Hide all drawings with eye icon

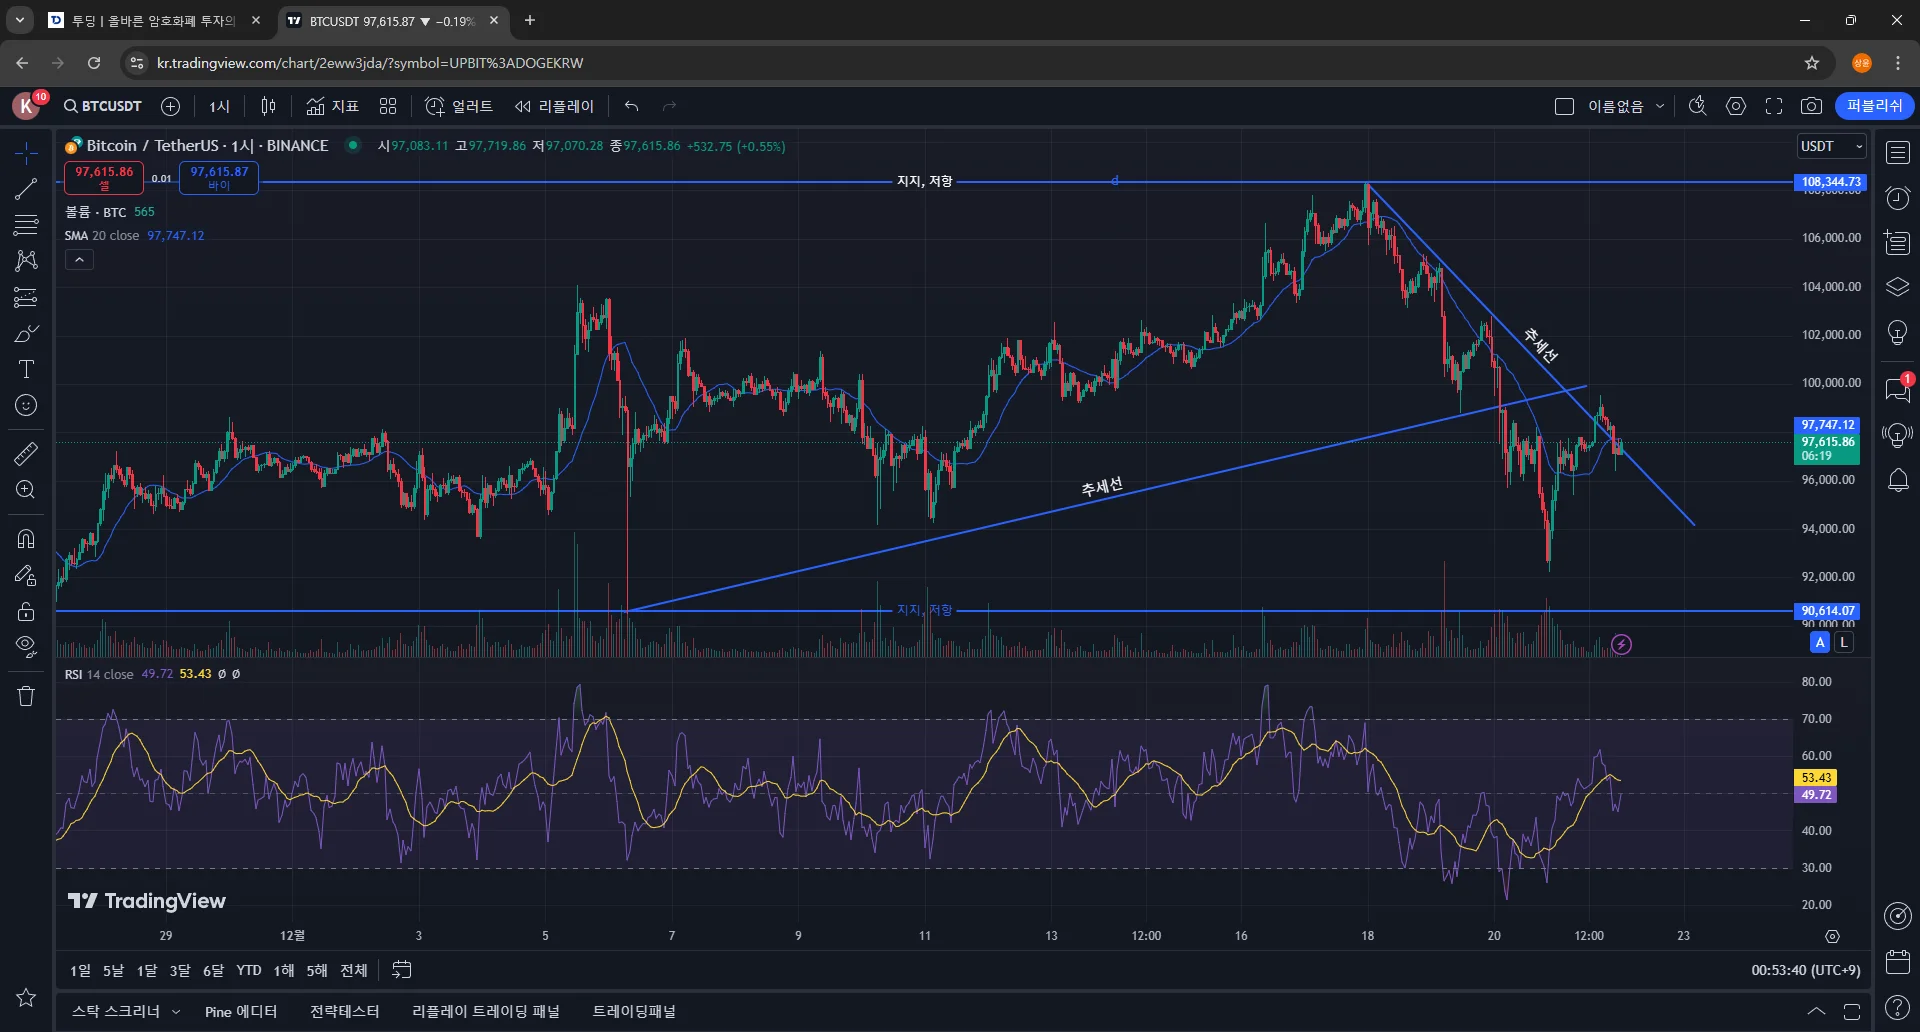[x=26, y=647]
